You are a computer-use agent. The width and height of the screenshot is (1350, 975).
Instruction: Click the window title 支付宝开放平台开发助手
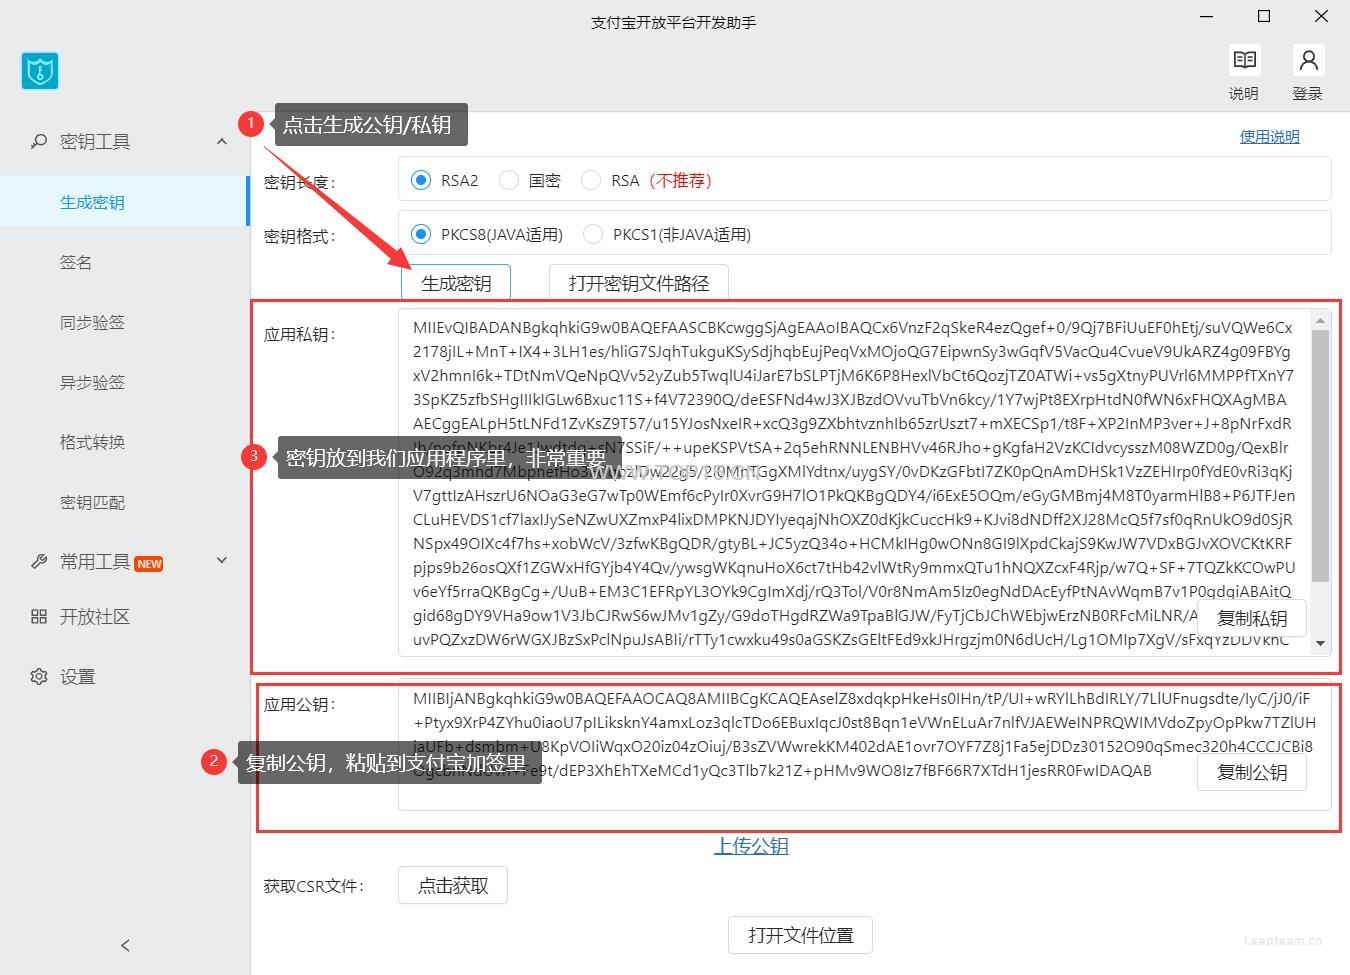[x=673, y=22]
